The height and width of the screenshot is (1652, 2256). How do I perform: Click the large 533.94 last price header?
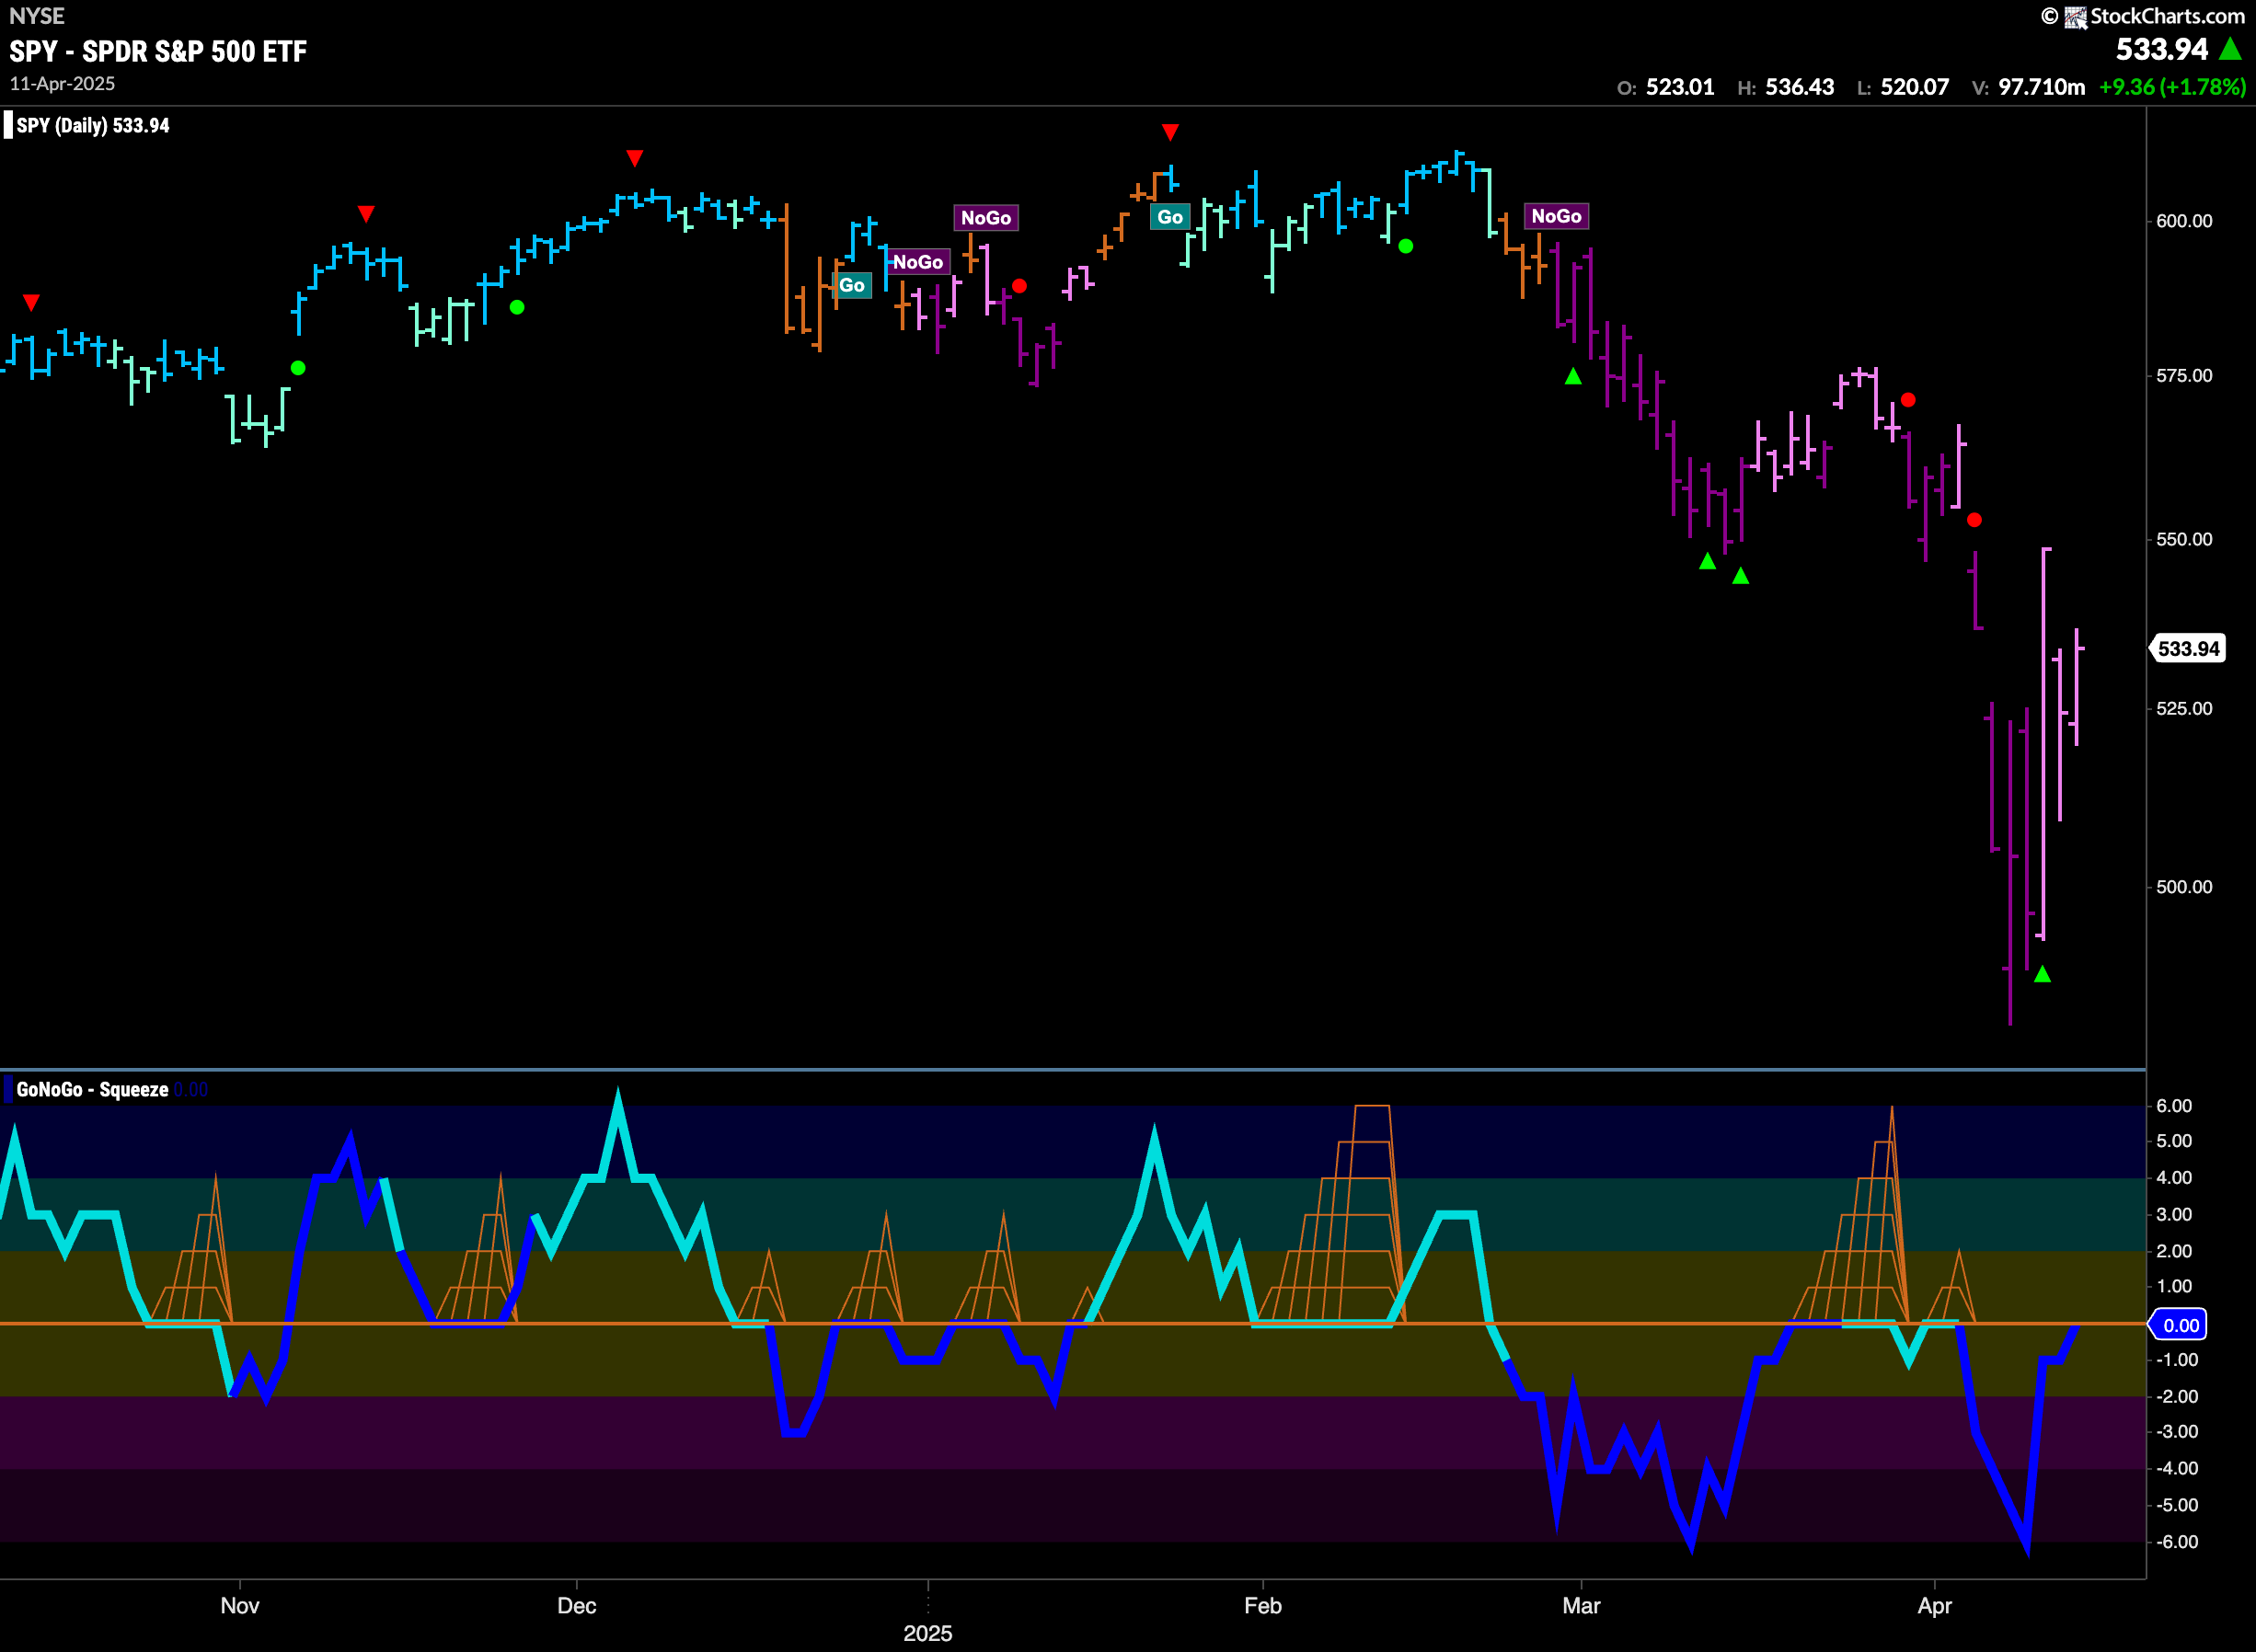pos(2161,49)
